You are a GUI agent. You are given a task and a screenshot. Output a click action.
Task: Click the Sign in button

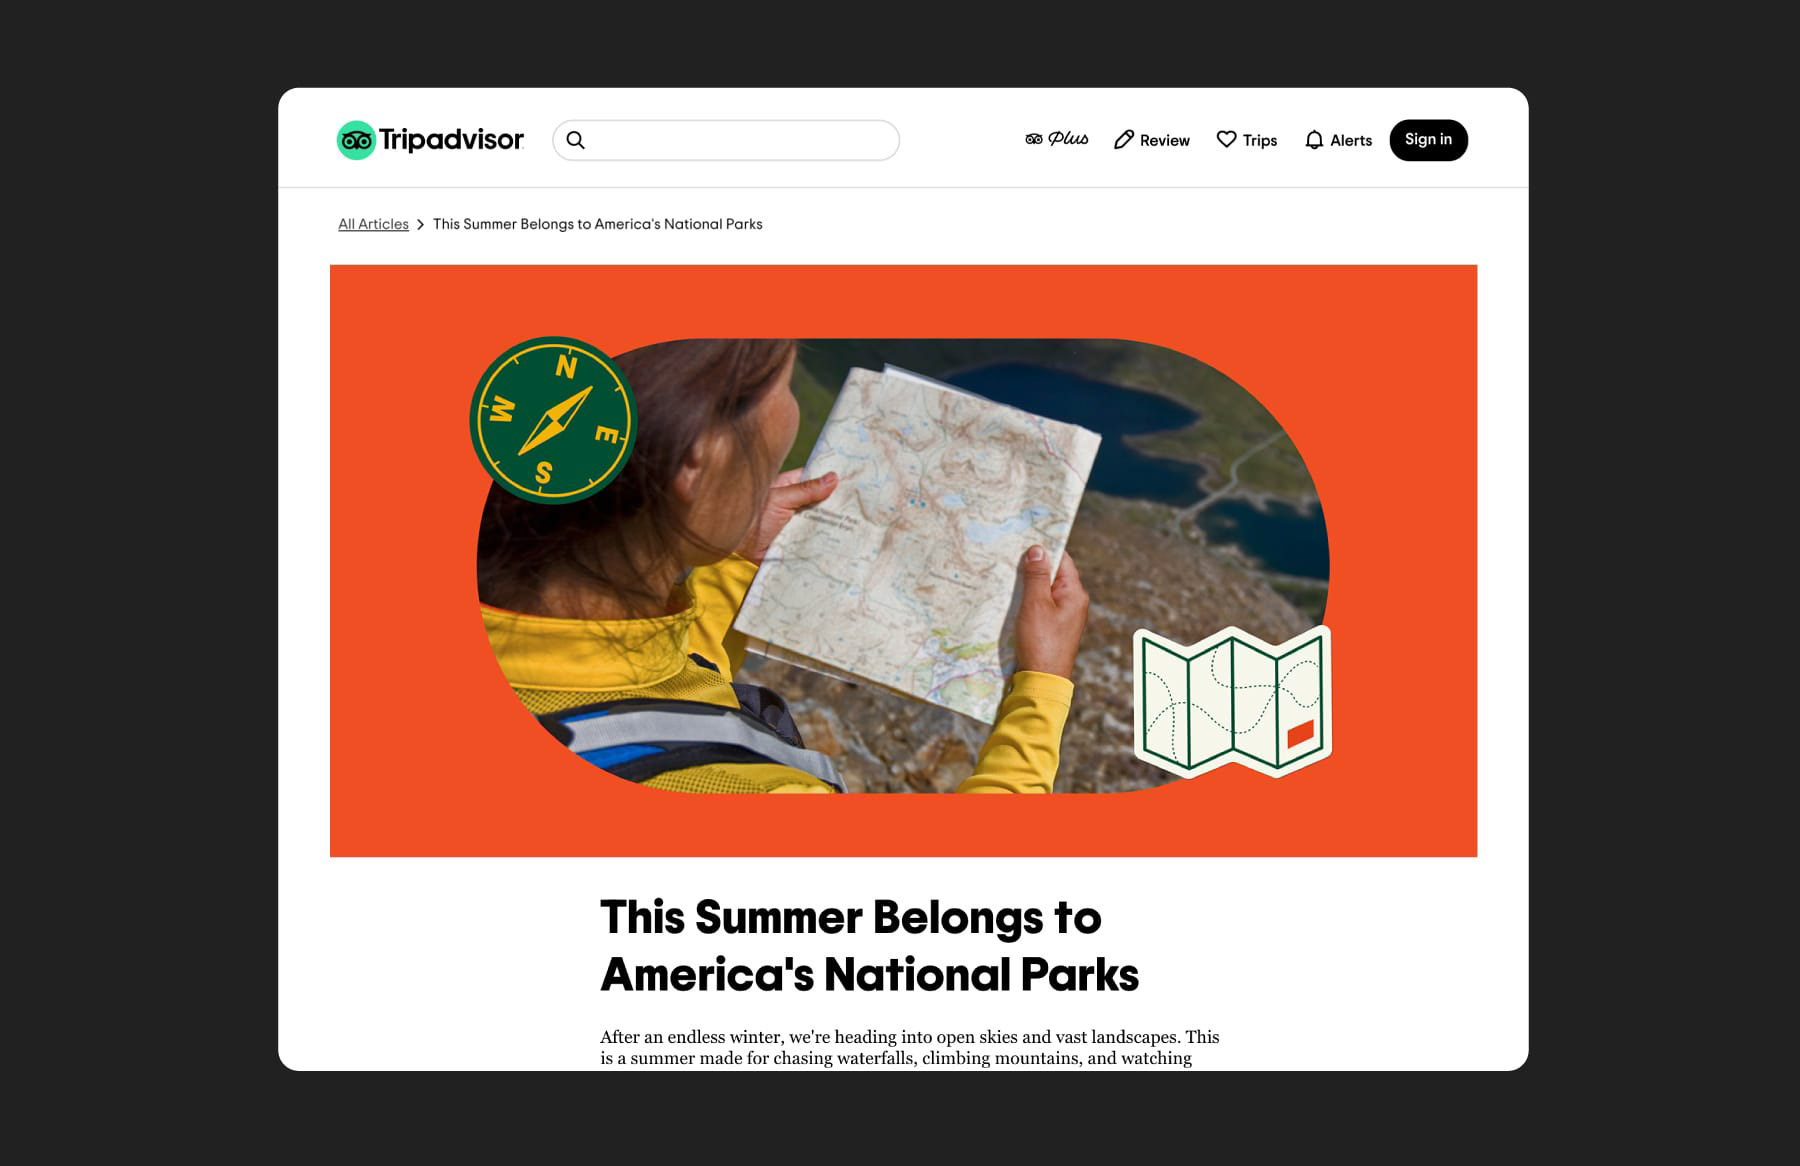pos(1429,140)
